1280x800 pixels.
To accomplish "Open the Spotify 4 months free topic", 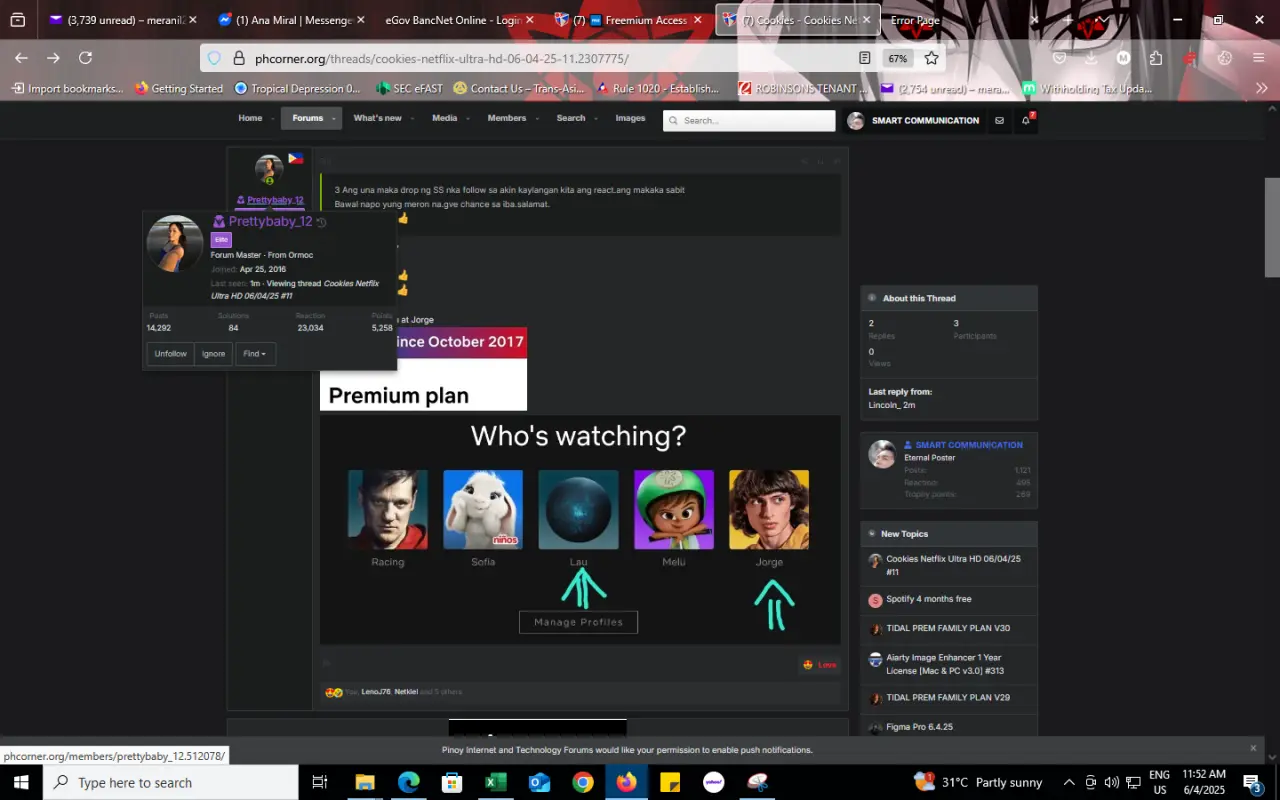I will (x=928, y=599).
